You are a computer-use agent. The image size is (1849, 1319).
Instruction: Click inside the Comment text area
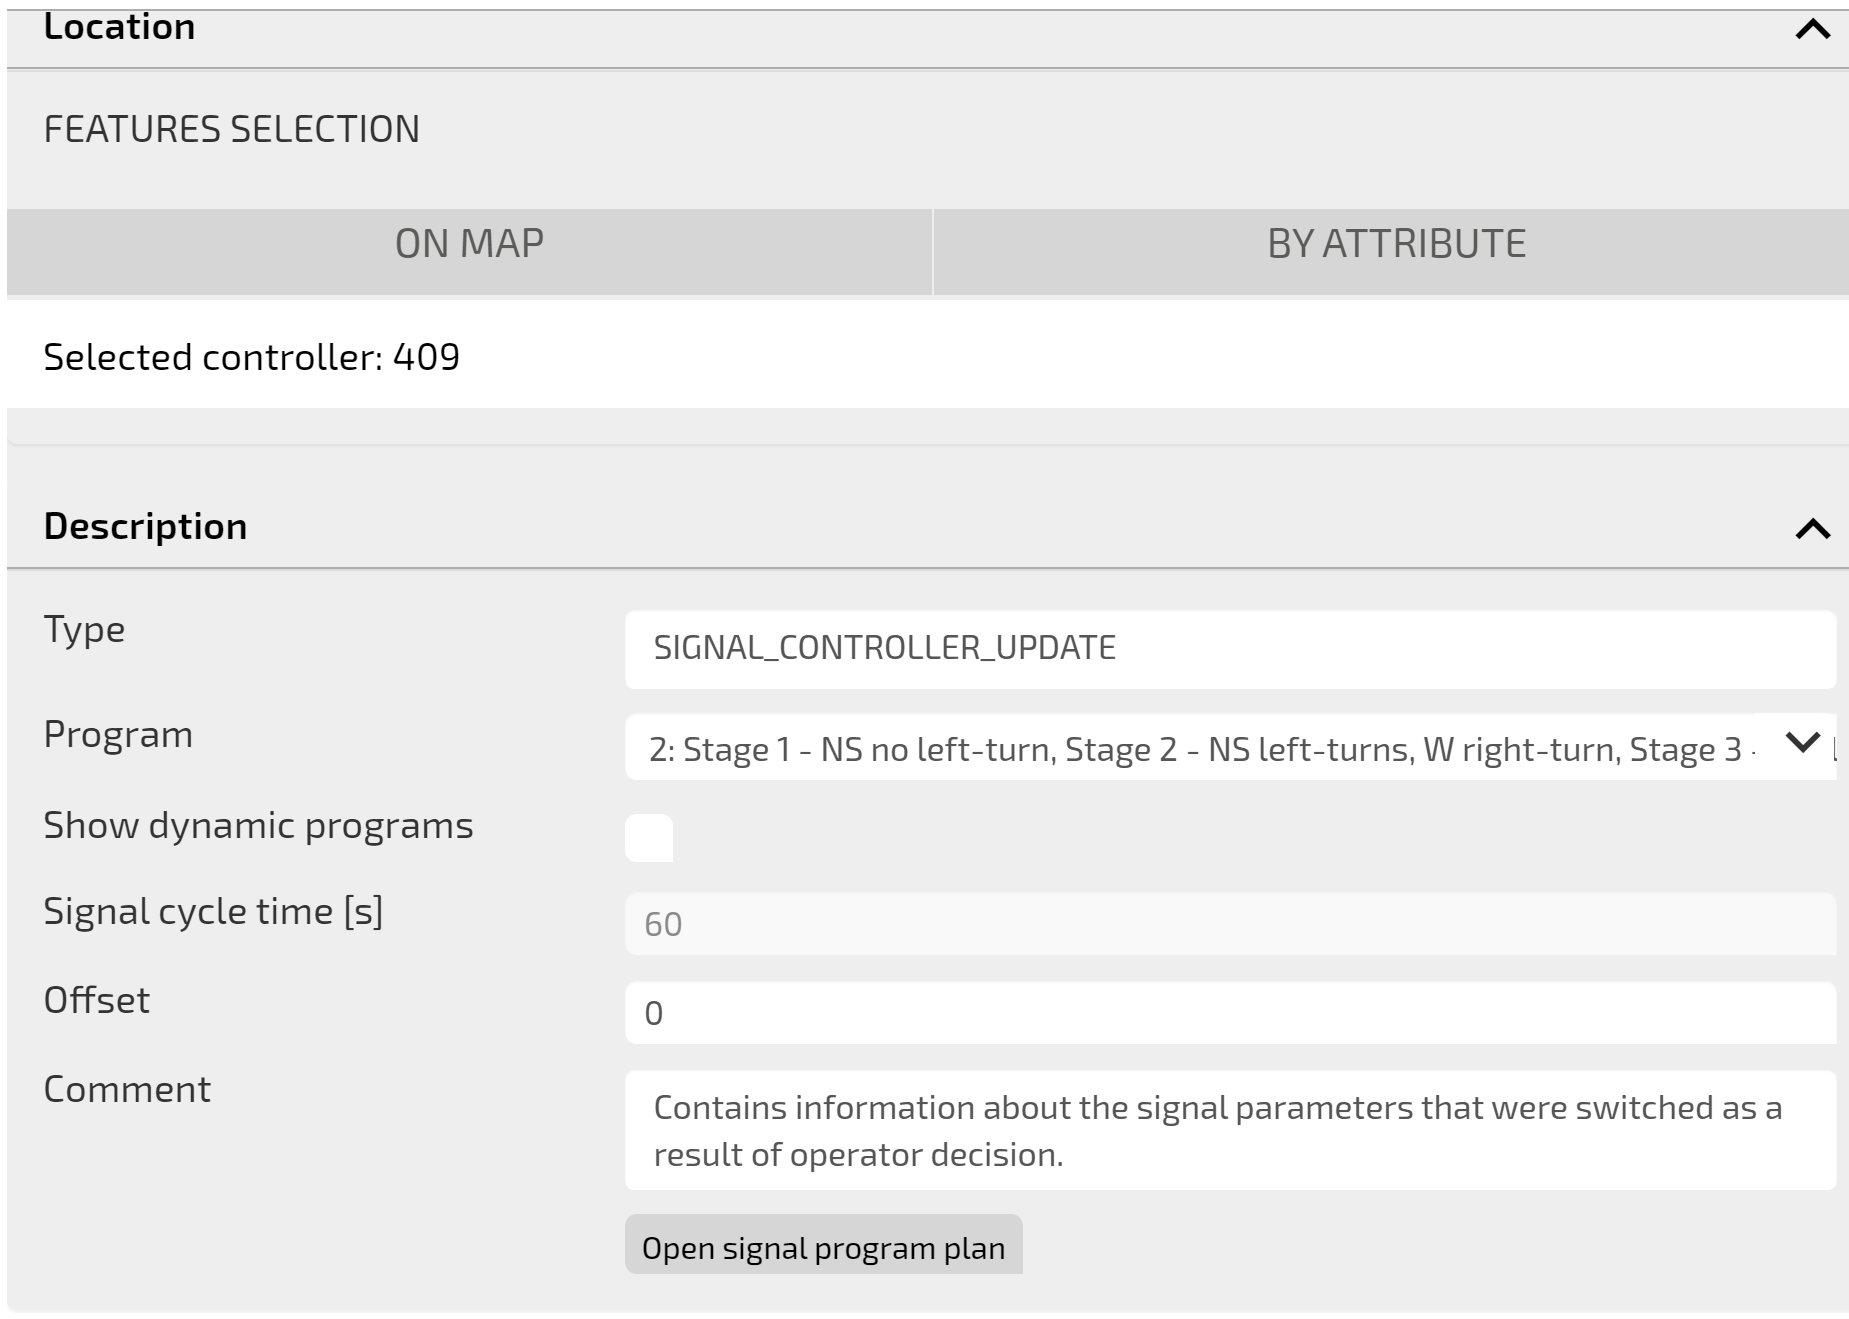point(1230,1131)
